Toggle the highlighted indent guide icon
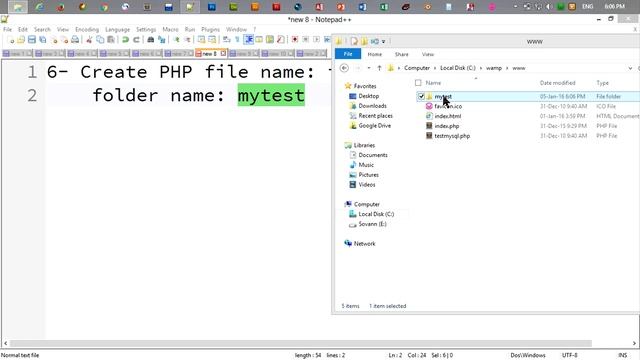640x360 pixels. tap(249, 40)
